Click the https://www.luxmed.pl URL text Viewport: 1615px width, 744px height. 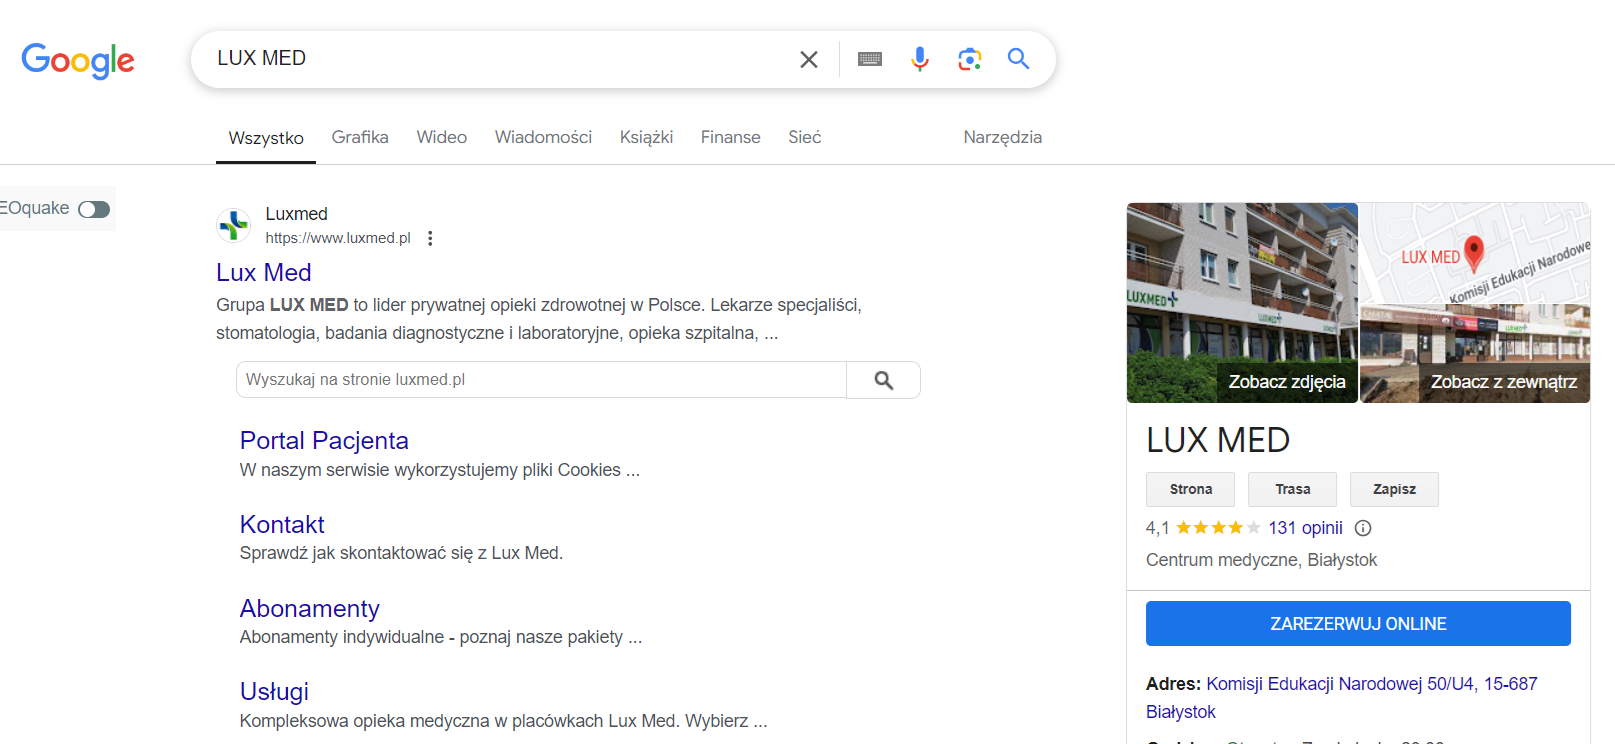click(x=338, y=238)
